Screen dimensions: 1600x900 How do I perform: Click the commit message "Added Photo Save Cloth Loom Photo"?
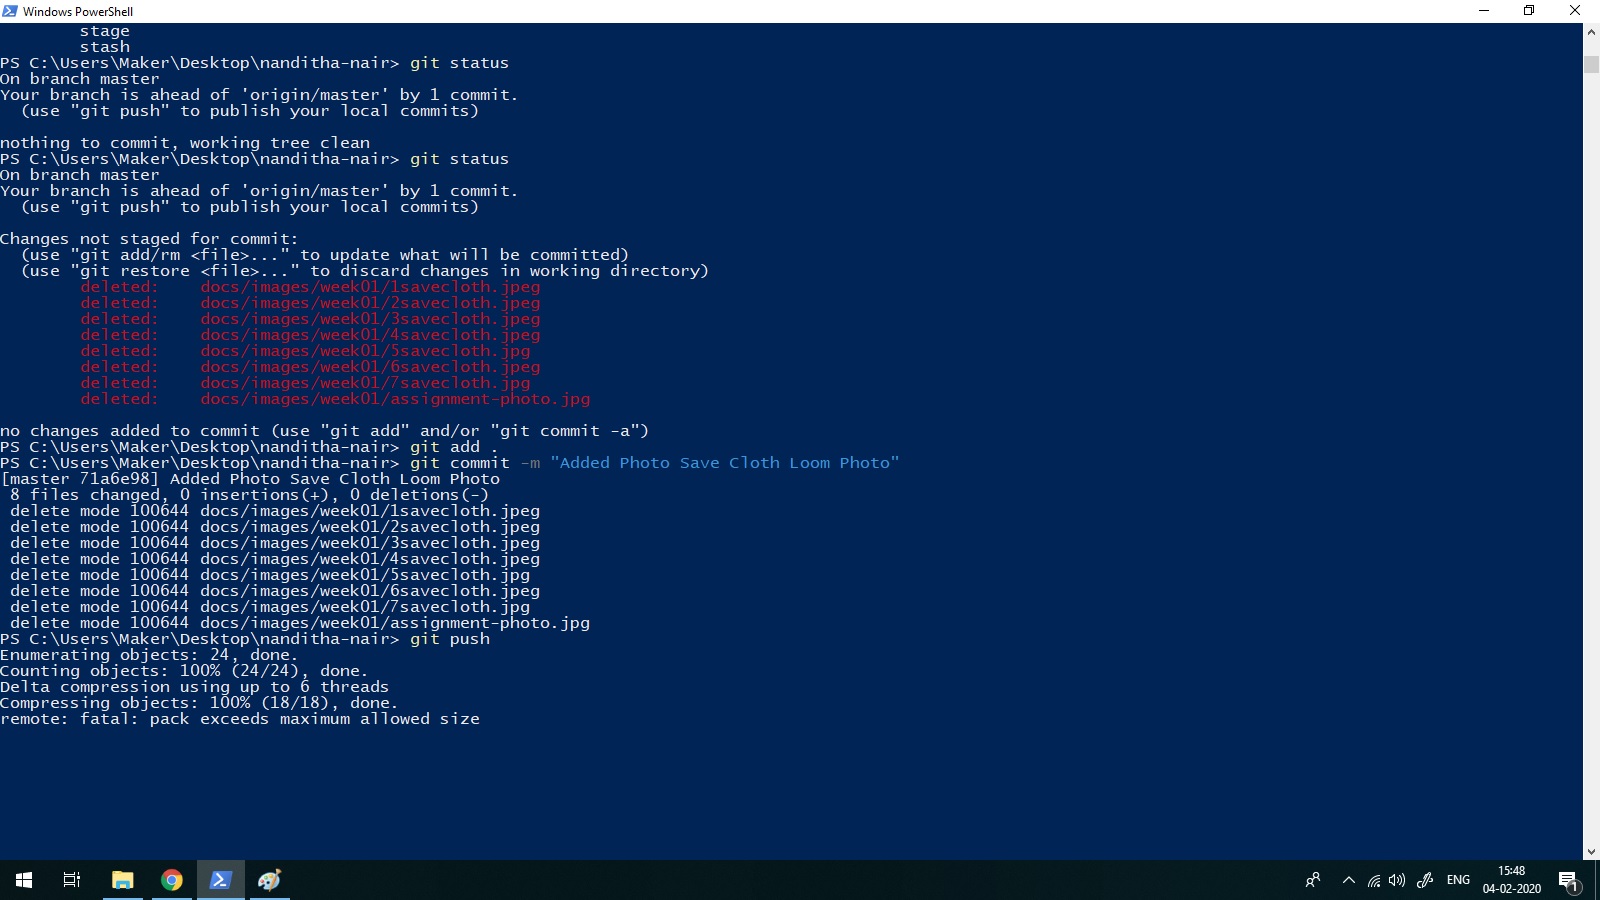point(725,463)
